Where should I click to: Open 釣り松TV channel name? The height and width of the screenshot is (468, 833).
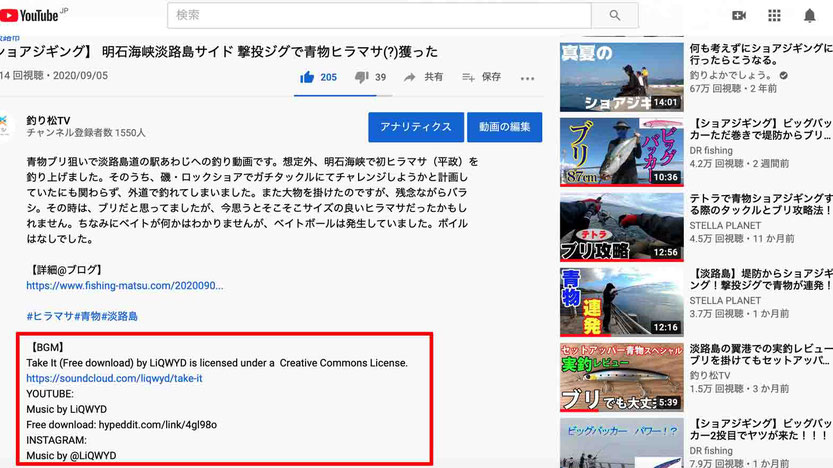pyautogui.click(x=48, y=121)
